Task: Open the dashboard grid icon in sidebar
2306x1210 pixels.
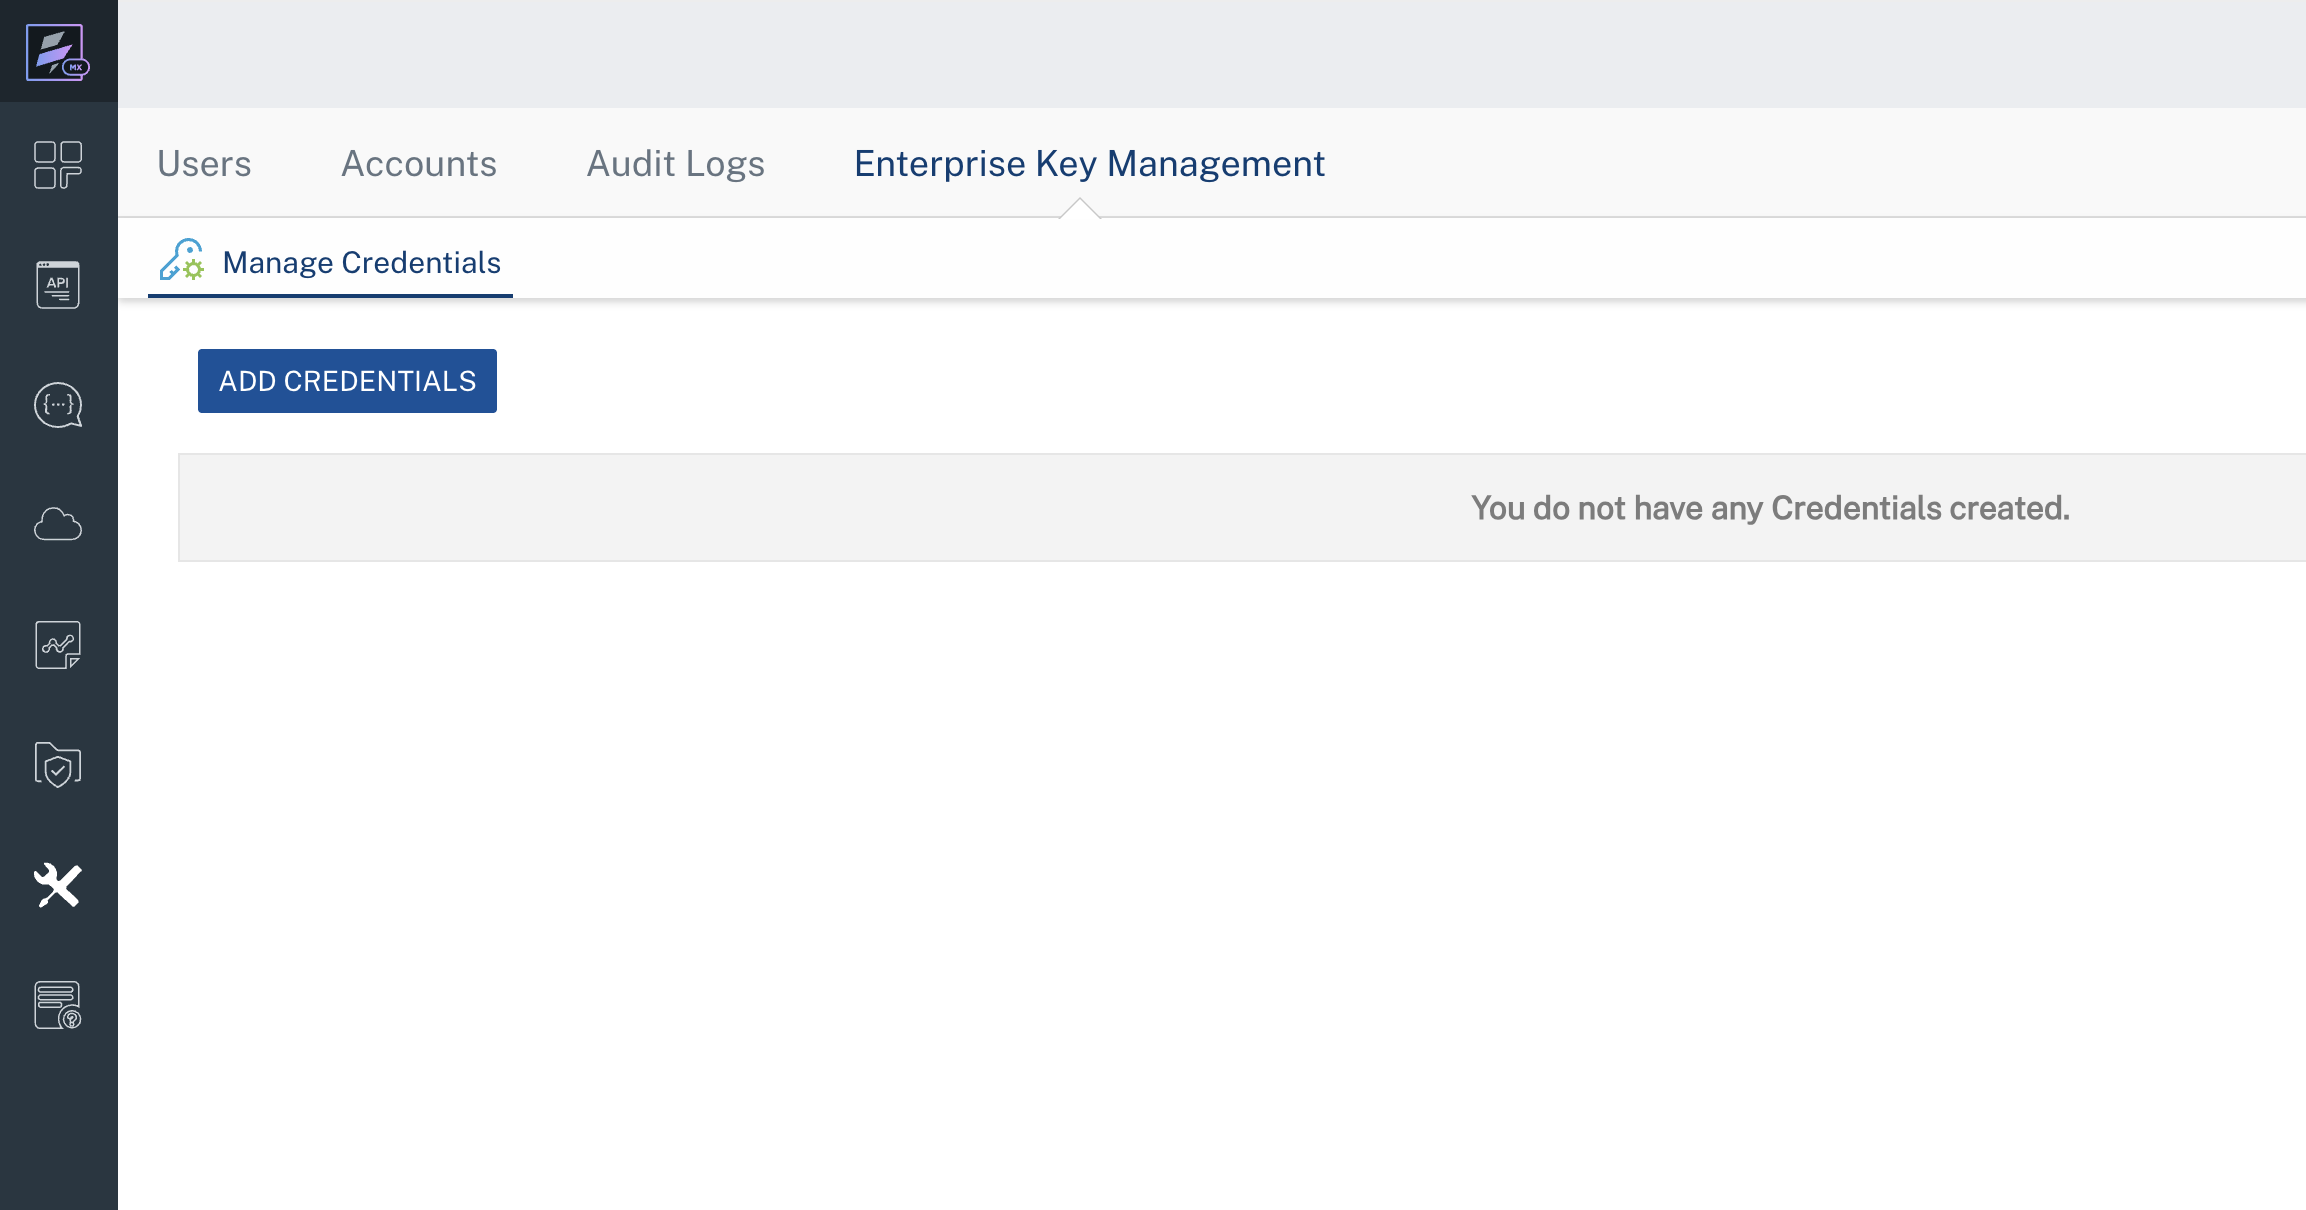Action: (x=58, y=165)
